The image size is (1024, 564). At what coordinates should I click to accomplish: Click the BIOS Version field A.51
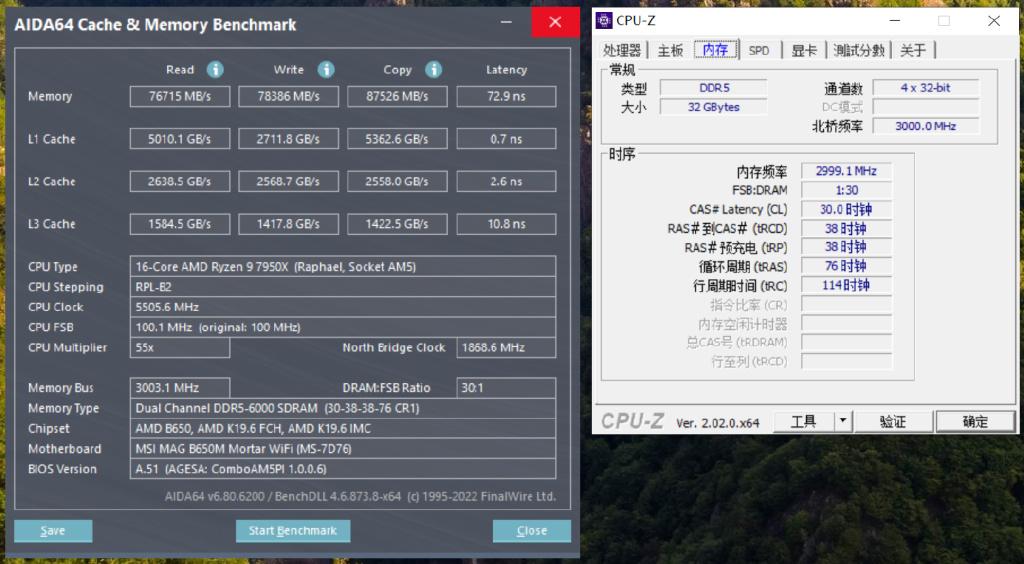click(343, 469)
